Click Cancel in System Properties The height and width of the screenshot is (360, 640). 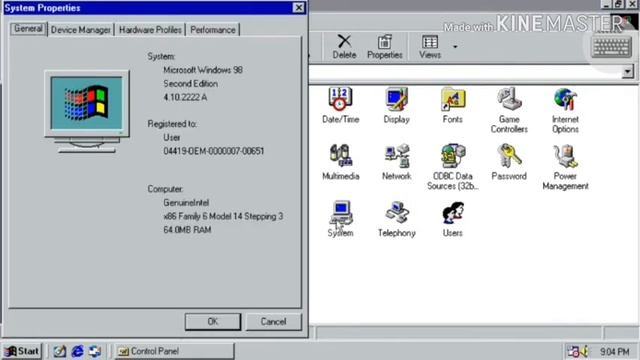pyautogui.click(x=273, y=322)
